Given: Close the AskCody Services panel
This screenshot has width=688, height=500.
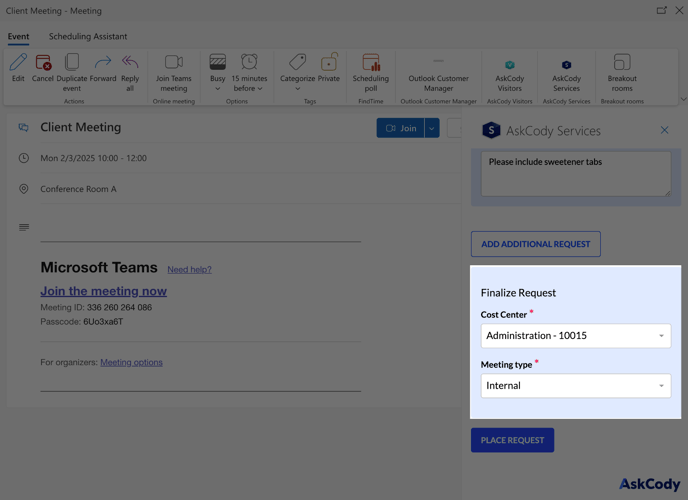Looking at the screenshot, I should 664,130.
